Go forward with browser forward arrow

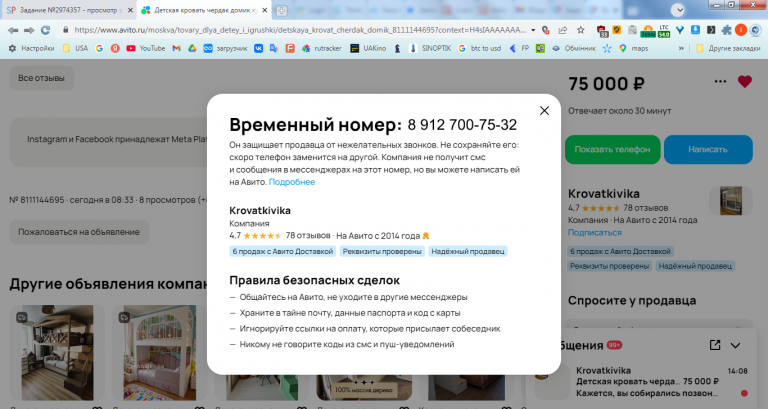click(x=29, y=30)
